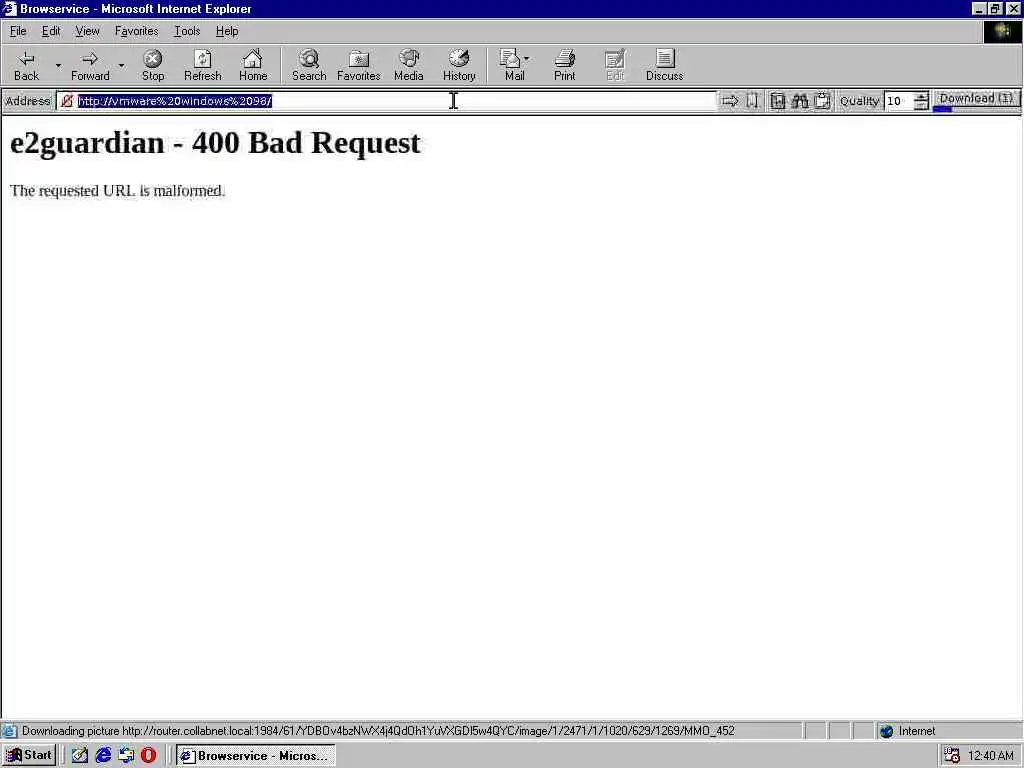Open the View menu

tap(87, 31)
